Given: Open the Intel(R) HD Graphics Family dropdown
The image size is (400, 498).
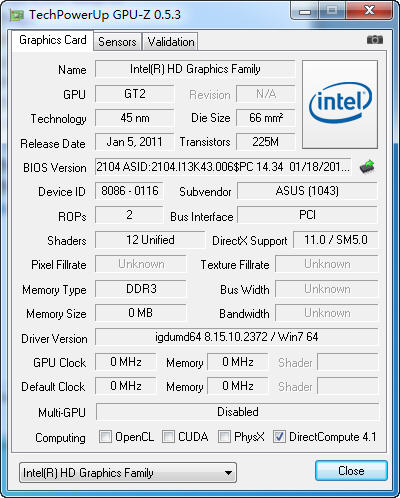Looking at the screenshot, I should (x=128, y=473).
